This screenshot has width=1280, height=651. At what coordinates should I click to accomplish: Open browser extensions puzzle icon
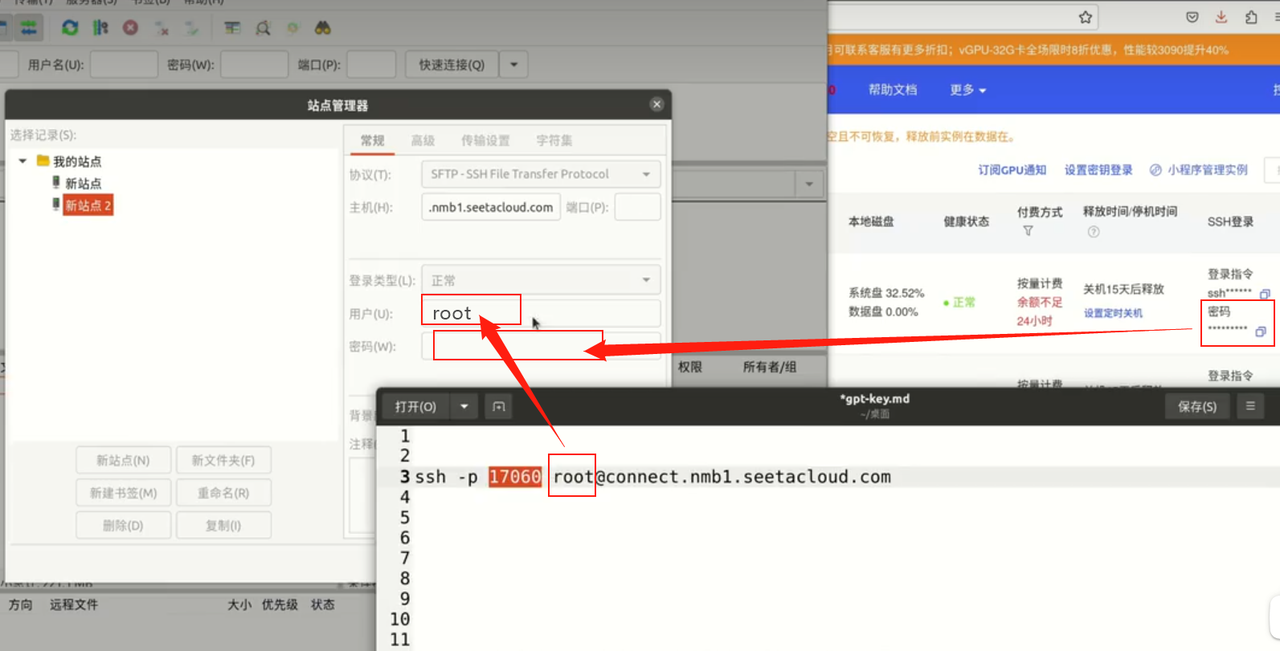[1251, 17]
